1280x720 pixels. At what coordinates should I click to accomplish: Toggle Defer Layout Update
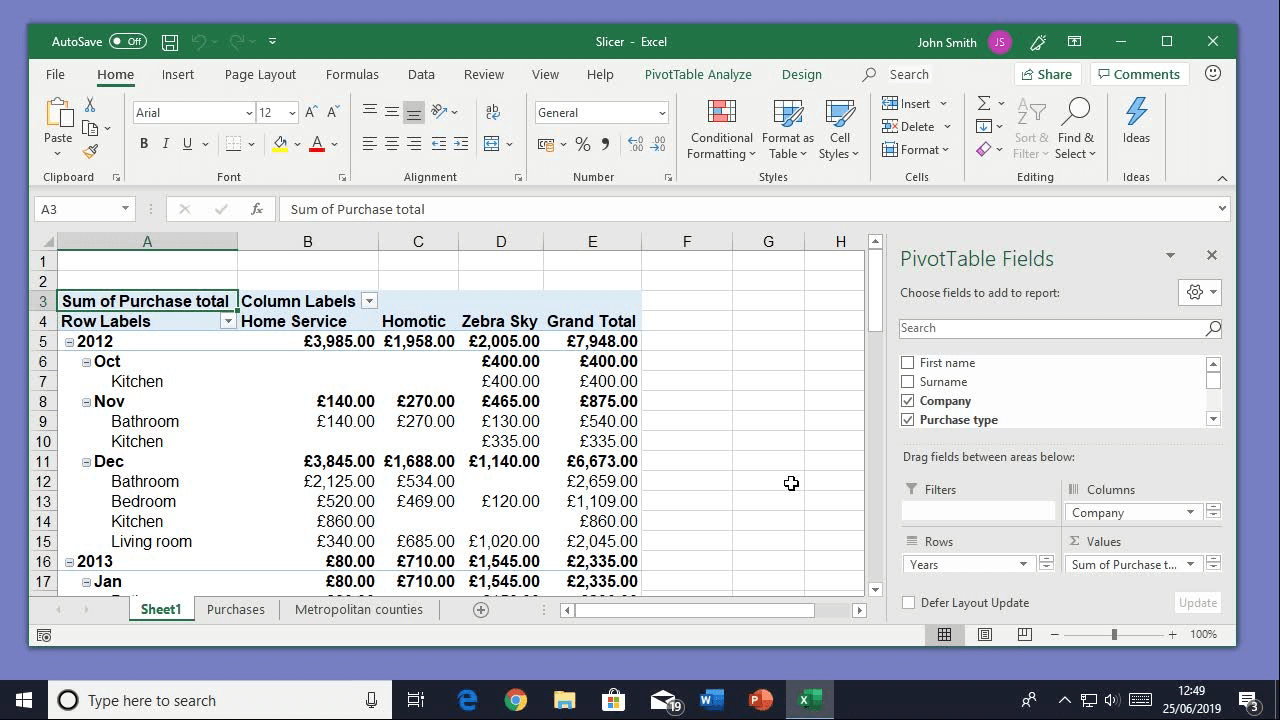pyautogui.click(x=908, y=602)
